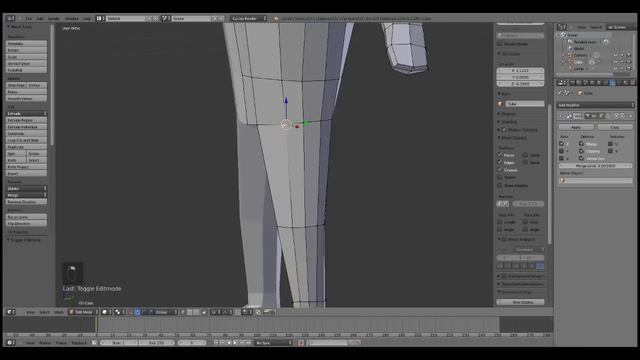The height and width of the screenshot is (360, 640).
Task: Click the modifier's edit mode display icon
Action: [x=601, y=116]
